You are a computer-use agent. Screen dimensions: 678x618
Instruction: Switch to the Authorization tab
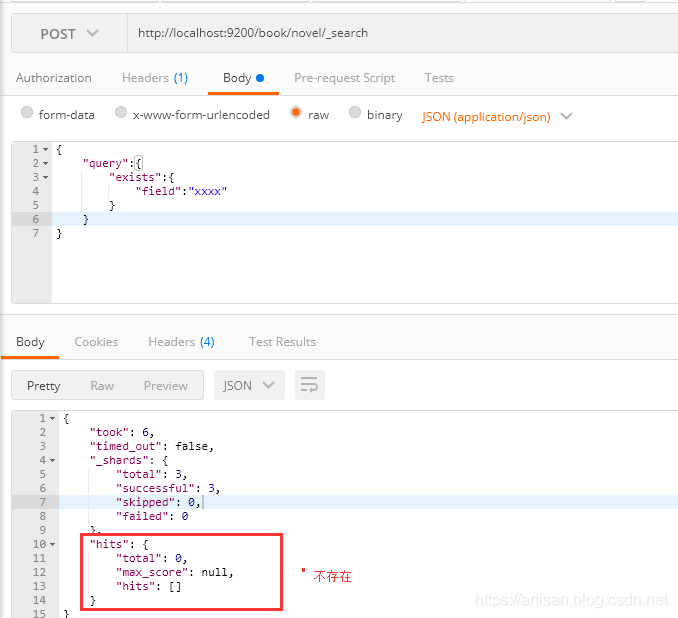(54, 78)
